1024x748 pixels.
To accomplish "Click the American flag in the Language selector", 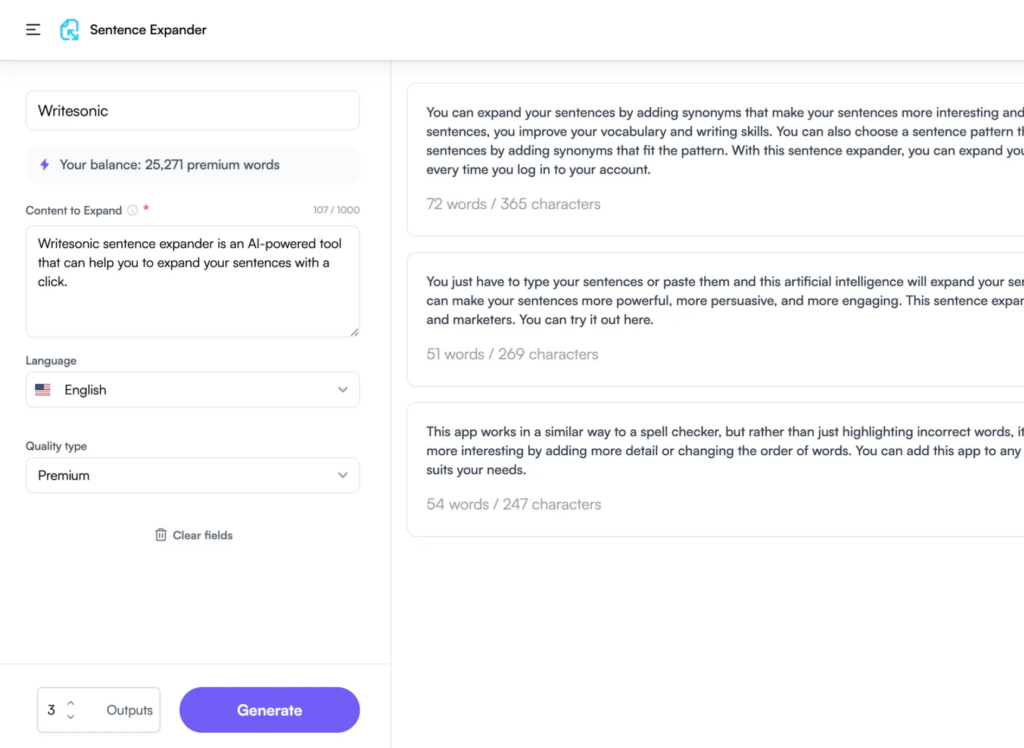I will (x=42, y=389).
